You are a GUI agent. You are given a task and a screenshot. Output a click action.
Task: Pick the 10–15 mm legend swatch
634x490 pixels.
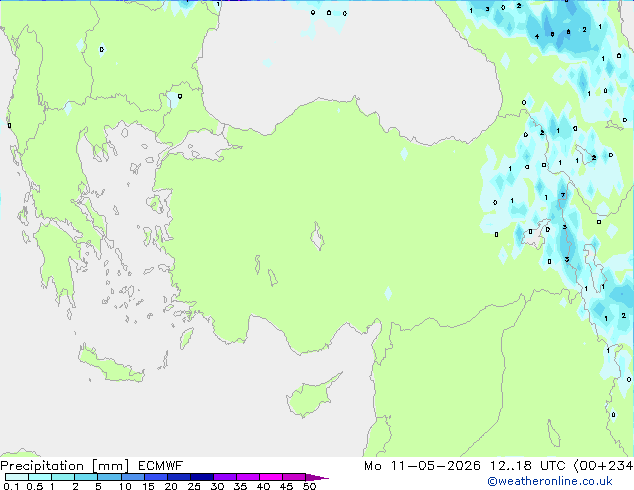click(133, 477)
